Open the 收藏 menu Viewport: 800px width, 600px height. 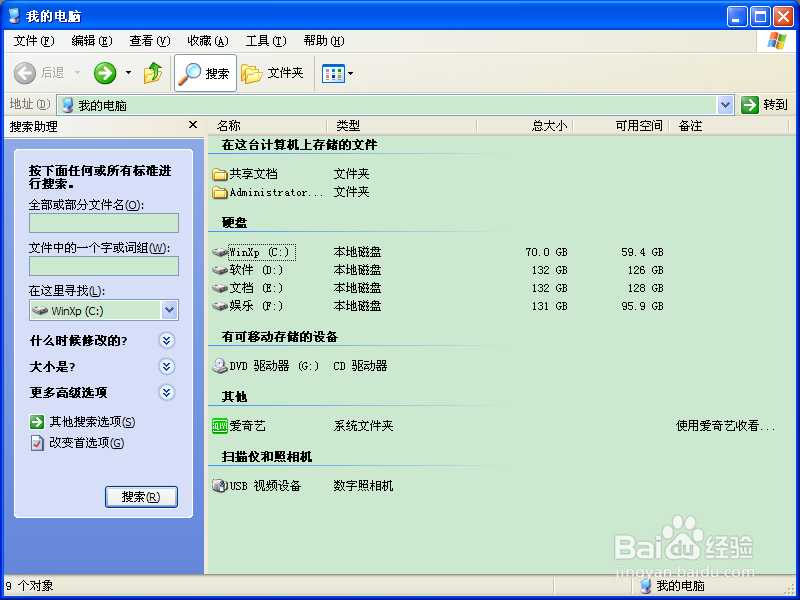pyautogui.click(x=207, y=41)
